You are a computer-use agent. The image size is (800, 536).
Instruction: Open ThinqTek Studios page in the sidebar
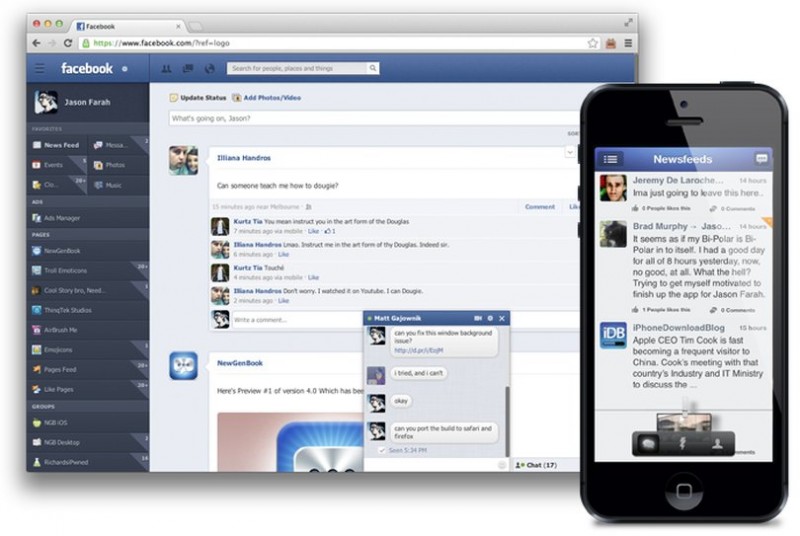coord(88,310)
